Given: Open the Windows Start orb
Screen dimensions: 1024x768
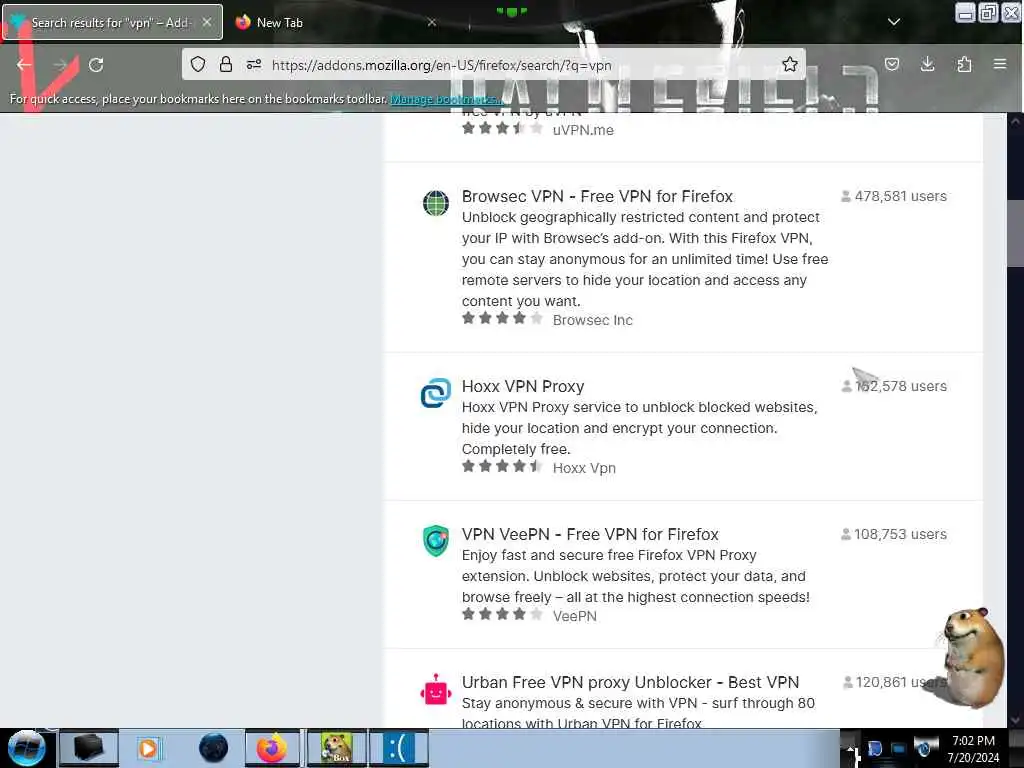Looking at the screenshot, I should pyautogui.click(x=26, y=748).
